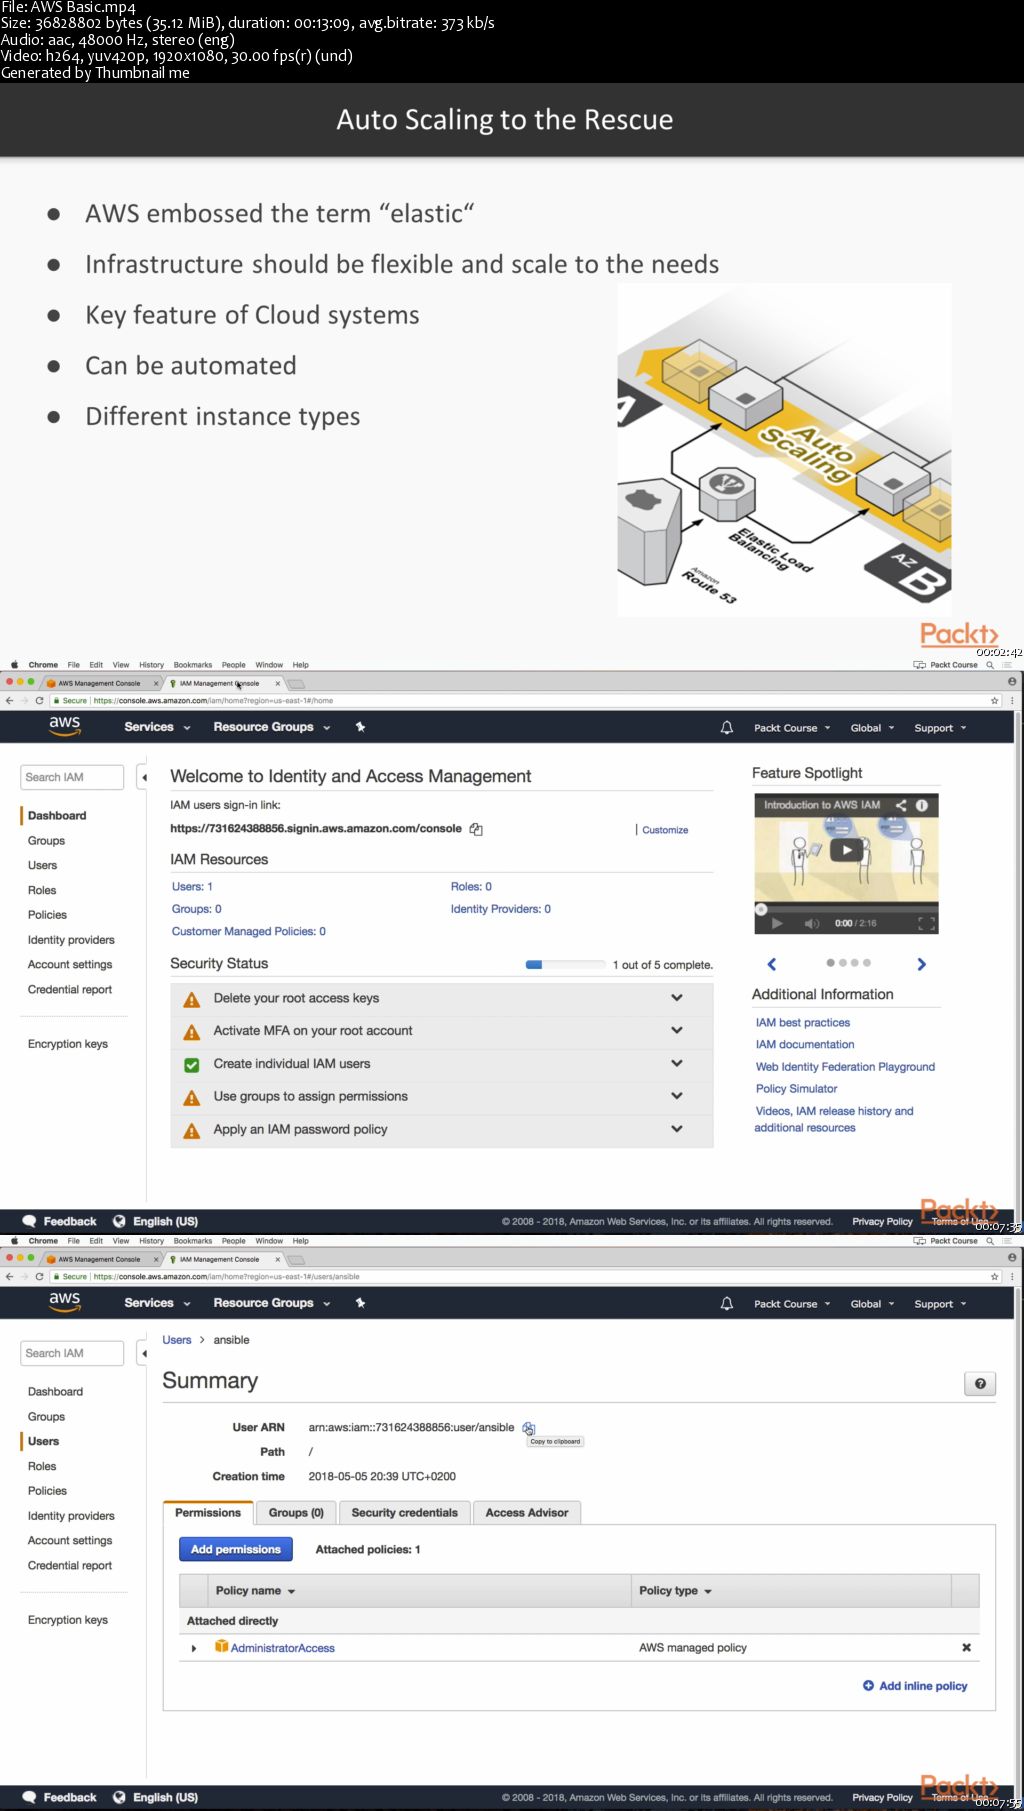Open the Services dropdown on the IAM dashboard page

point(157,727)
